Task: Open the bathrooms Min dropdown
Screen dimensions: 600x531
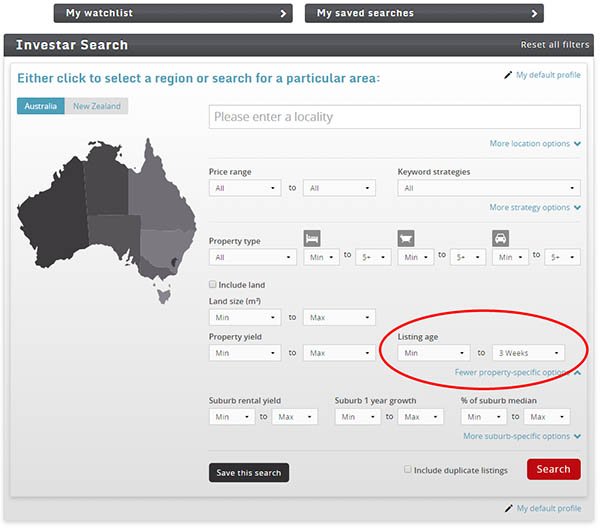Action: pyautogui.click(x=416, y=257)
